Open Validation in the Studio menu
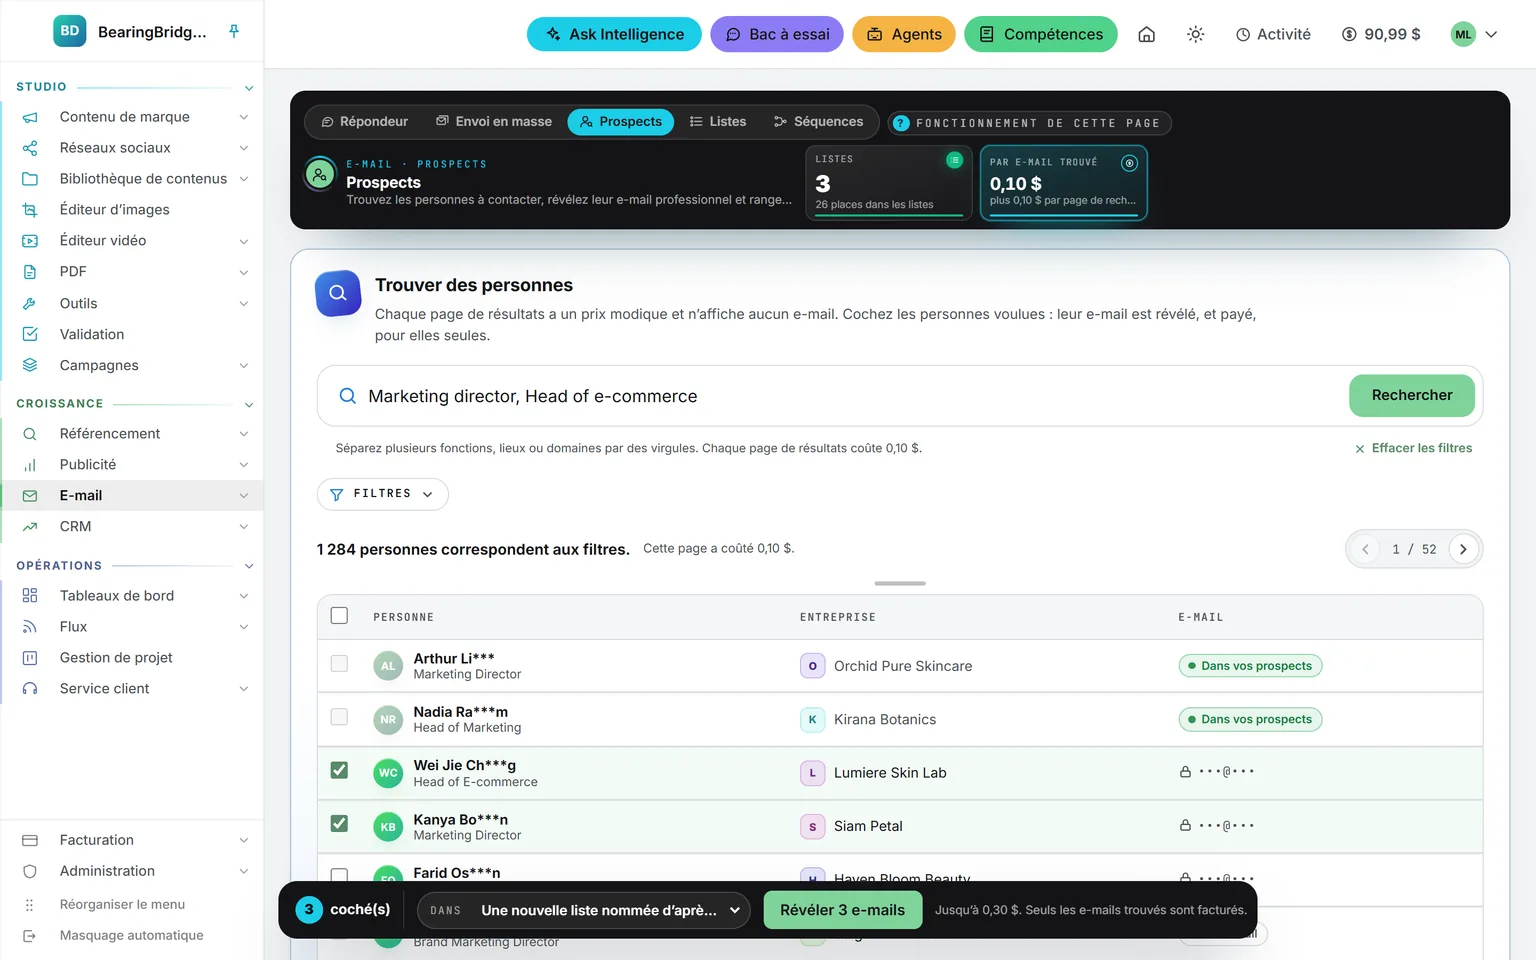1536x960 pixels. click(130, 334)
